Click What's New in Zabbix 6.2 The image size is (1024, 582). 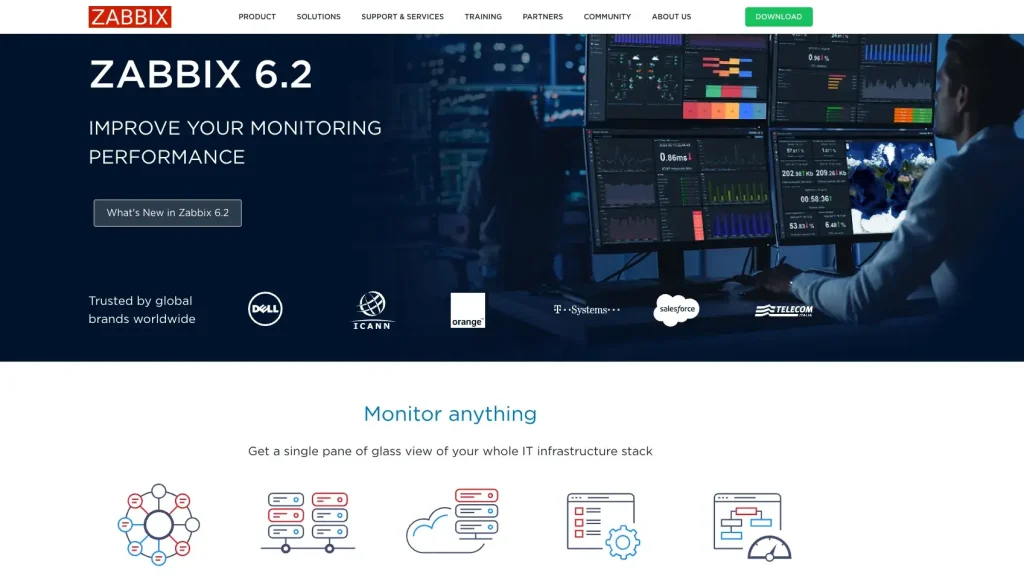(x=168, y=213)
